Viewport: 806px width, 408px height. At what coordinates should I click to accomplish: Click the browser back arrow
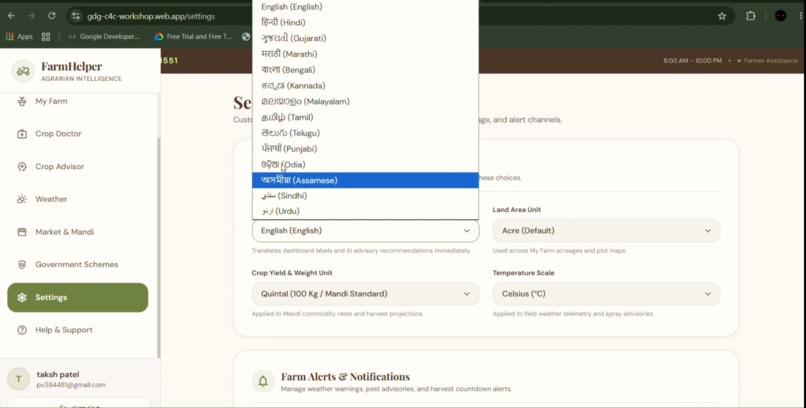click(x=11, y=16)
